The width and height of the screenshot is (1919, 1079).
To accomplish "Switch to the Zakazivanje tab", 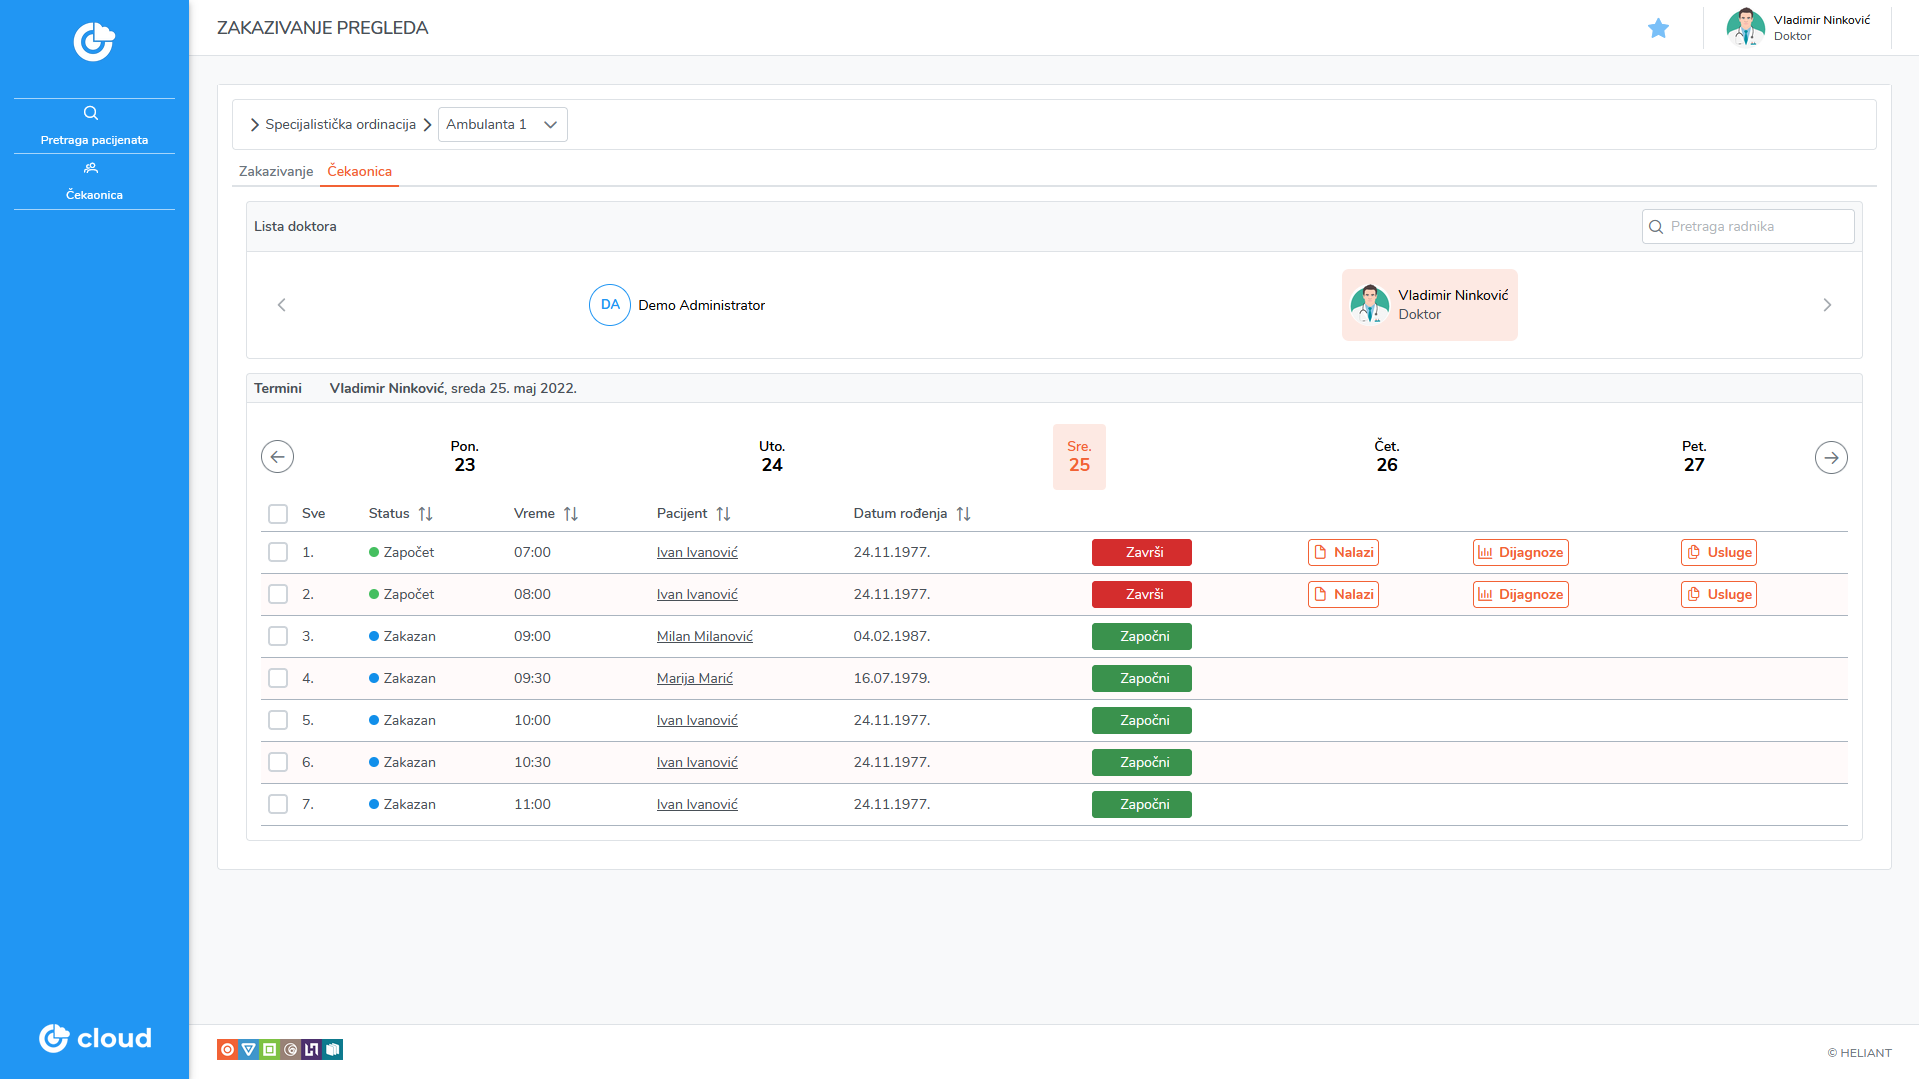I will point(276,171).
